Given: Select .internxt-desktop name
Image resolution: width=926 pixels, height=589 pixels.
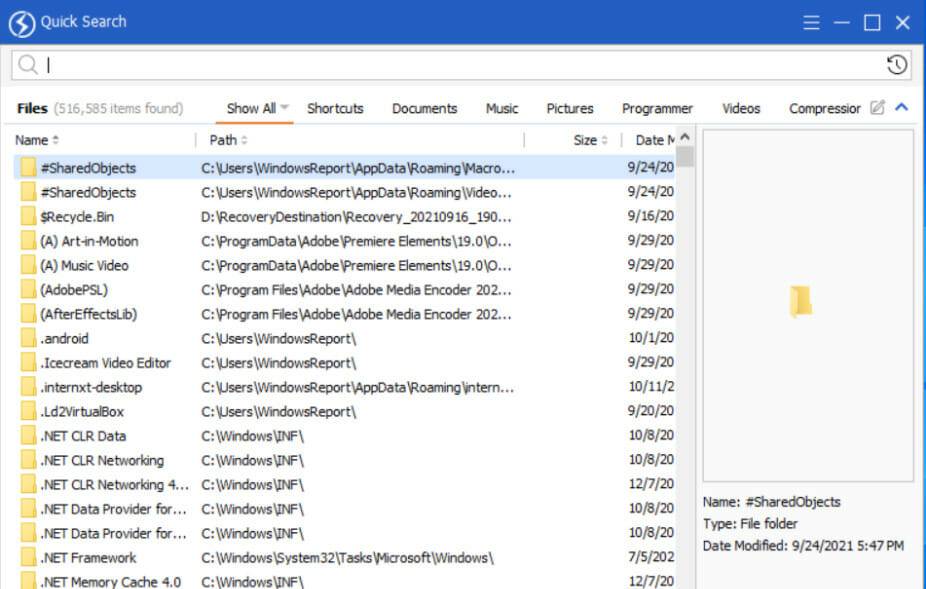Looking at the screenshot, I should point(91,388).
